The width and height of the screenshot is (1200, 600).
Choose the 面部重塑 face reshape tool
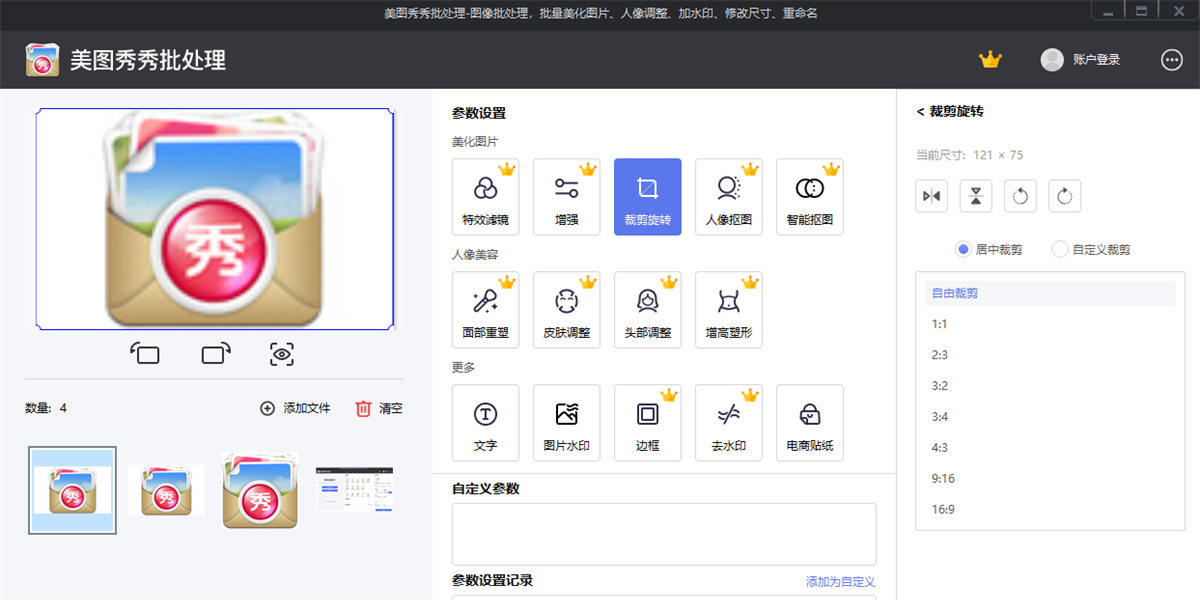coord(485,310)
